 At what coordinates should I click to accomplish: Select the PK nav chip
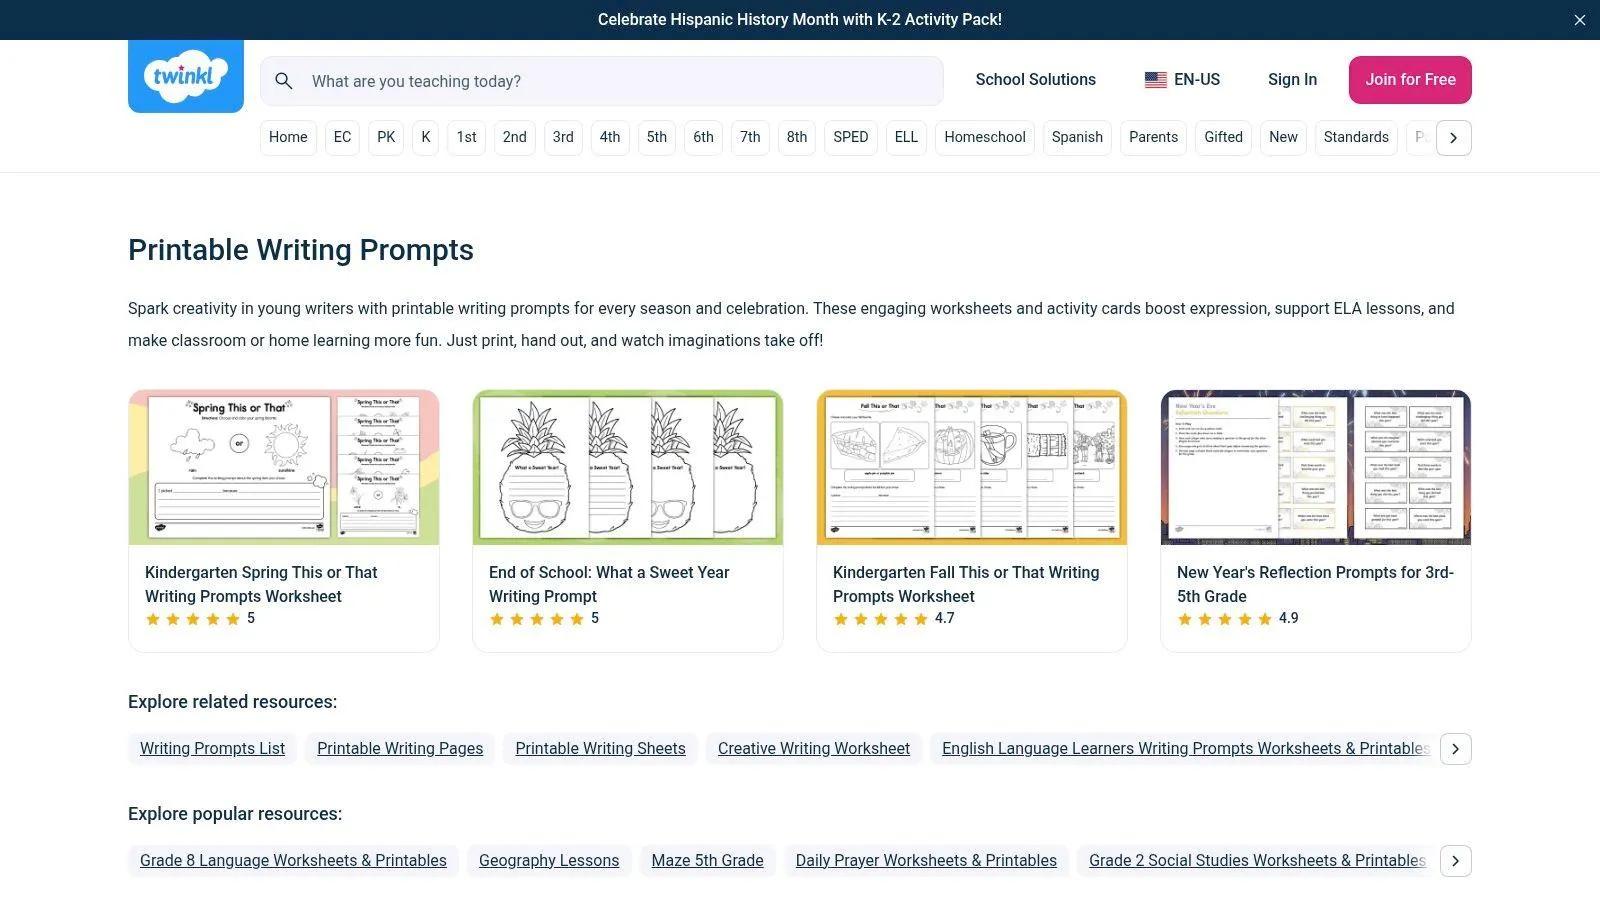click(x=386, y=138)
